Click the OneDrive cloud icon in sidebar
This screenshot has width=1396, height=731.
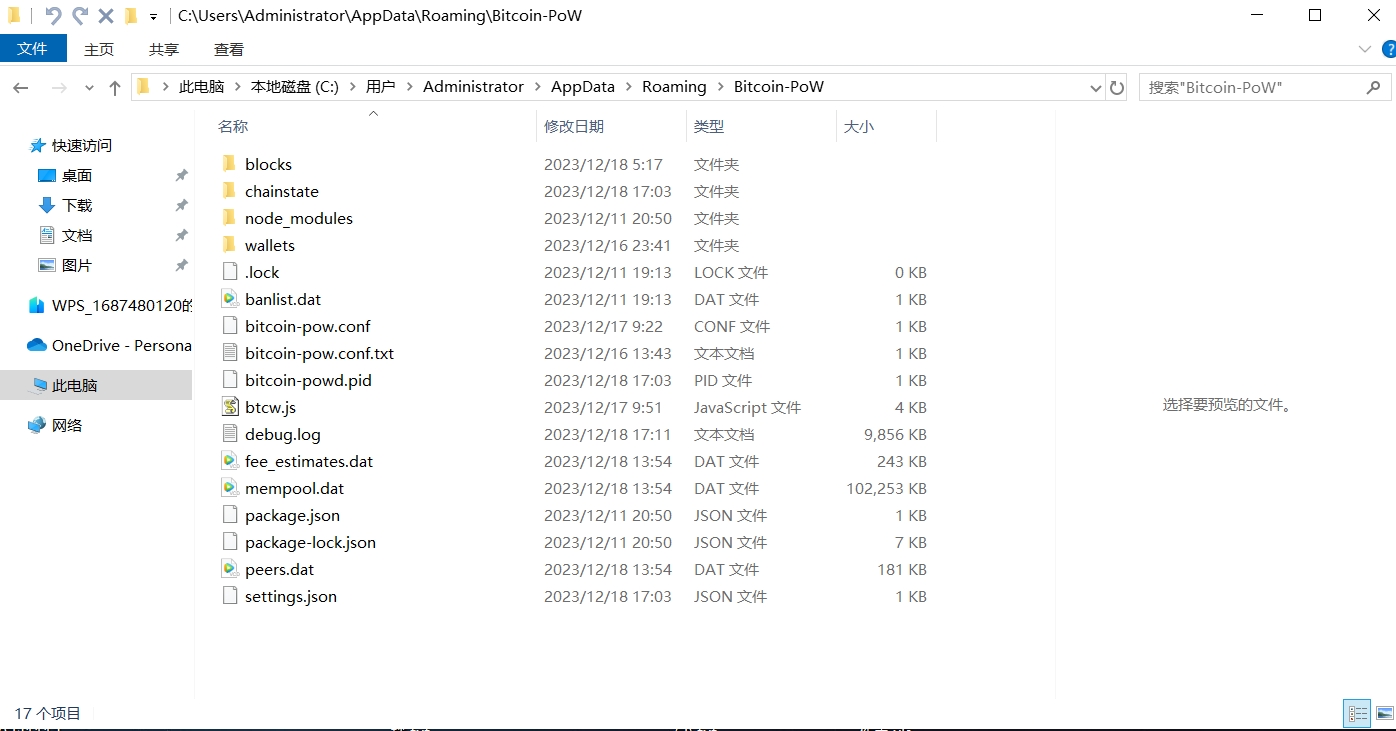coord(37,345)
